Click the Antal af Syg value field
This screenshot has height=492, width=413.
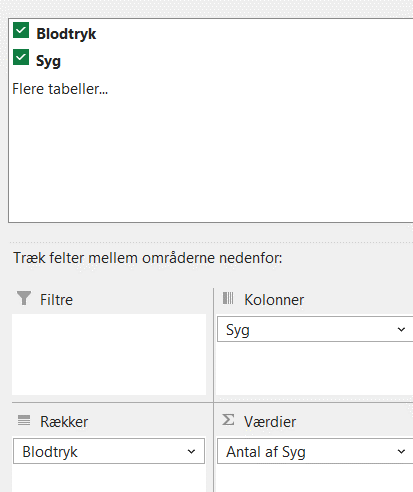pyautogui.click(x=315, y=451)
